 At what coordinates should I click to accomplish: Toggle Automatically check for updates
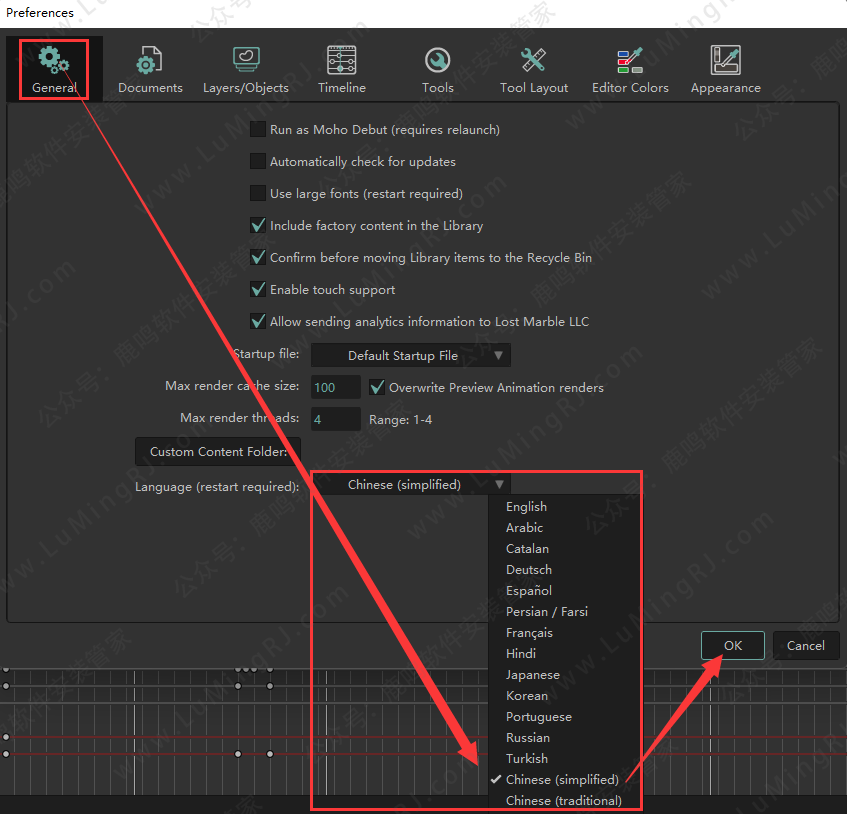258,162
